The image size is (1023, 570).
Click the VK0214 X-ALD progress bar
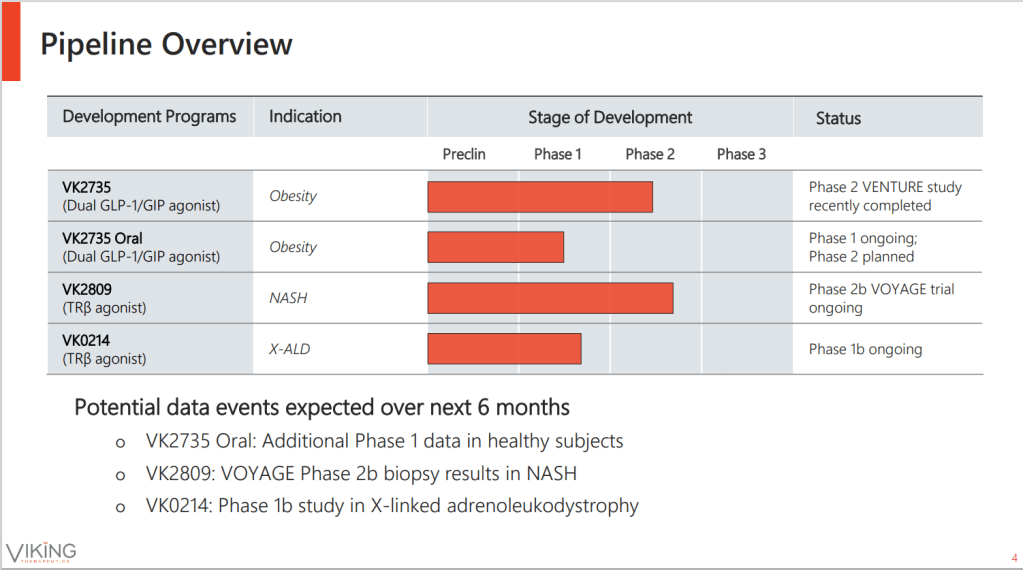point(504,349)
